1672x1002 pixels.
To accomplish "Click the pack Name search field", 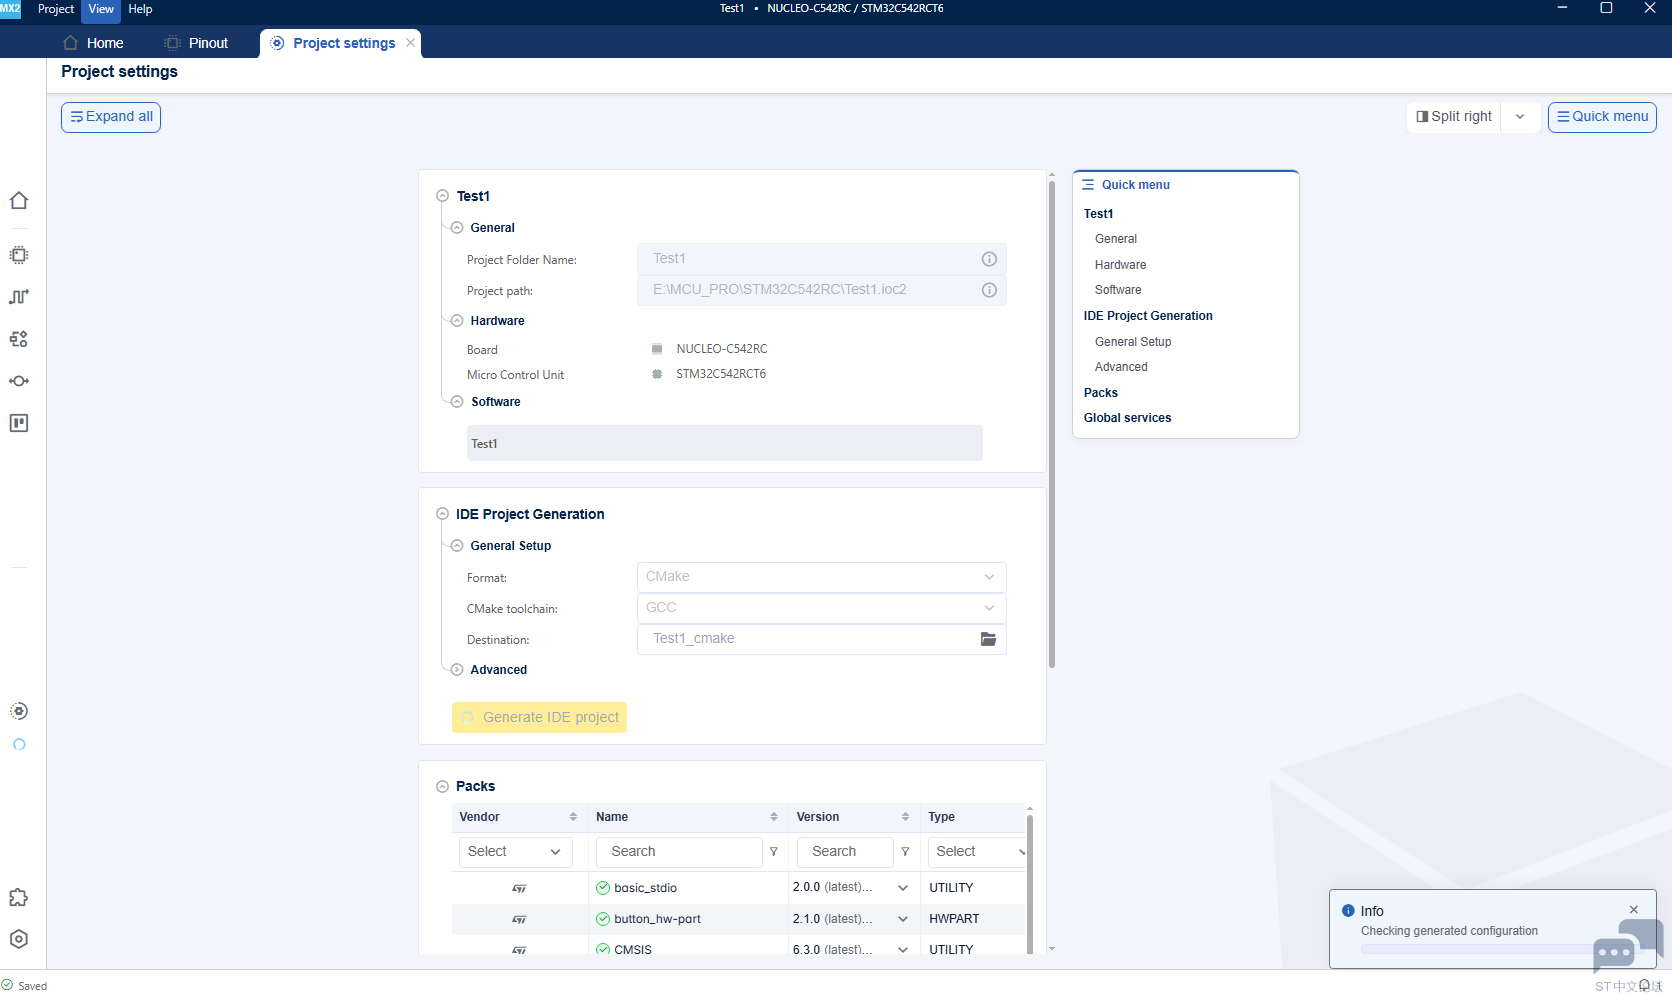I will click(679, 852).
